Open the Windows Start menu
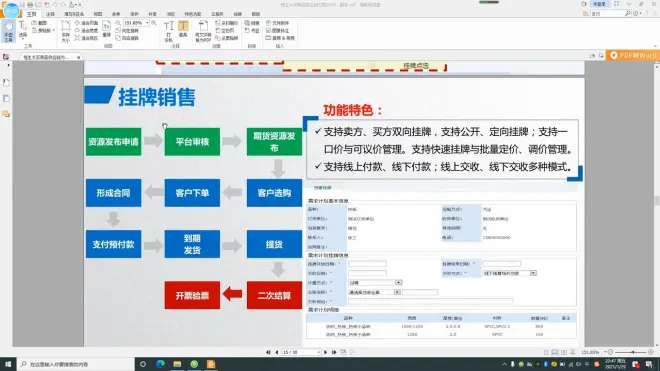The height and width of the screenshot is (371, 660). click(x=8, y=364)
